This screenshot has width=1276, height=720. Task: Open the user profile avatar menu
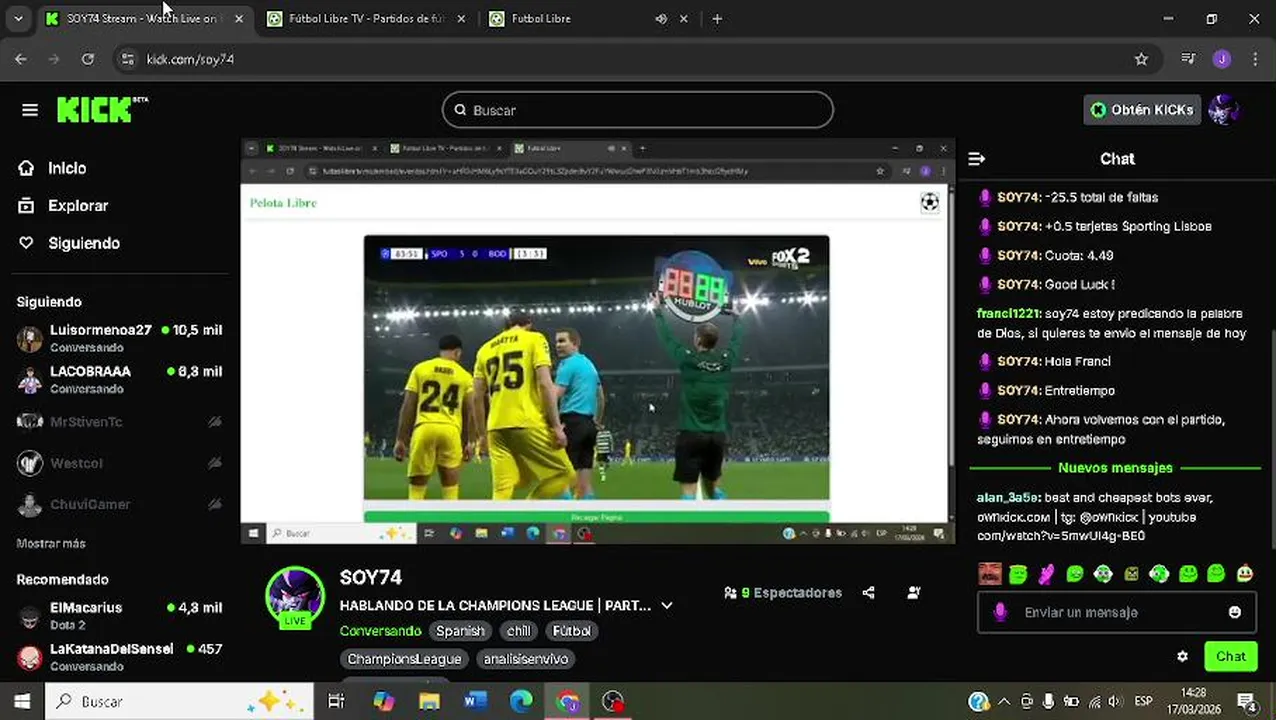click(1224, 110)
